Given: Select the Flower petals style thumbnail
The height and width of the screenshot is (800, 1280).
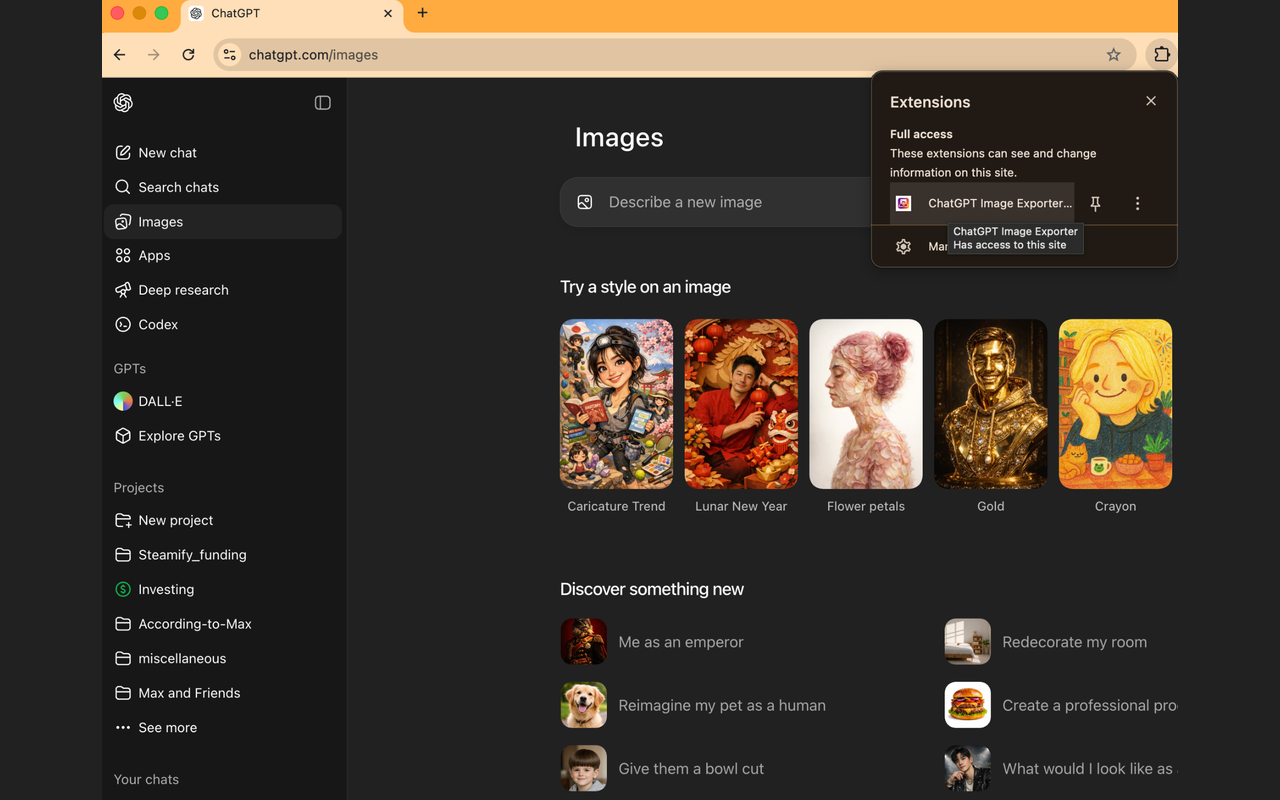Looking at the screenshot, I should 866,404.
